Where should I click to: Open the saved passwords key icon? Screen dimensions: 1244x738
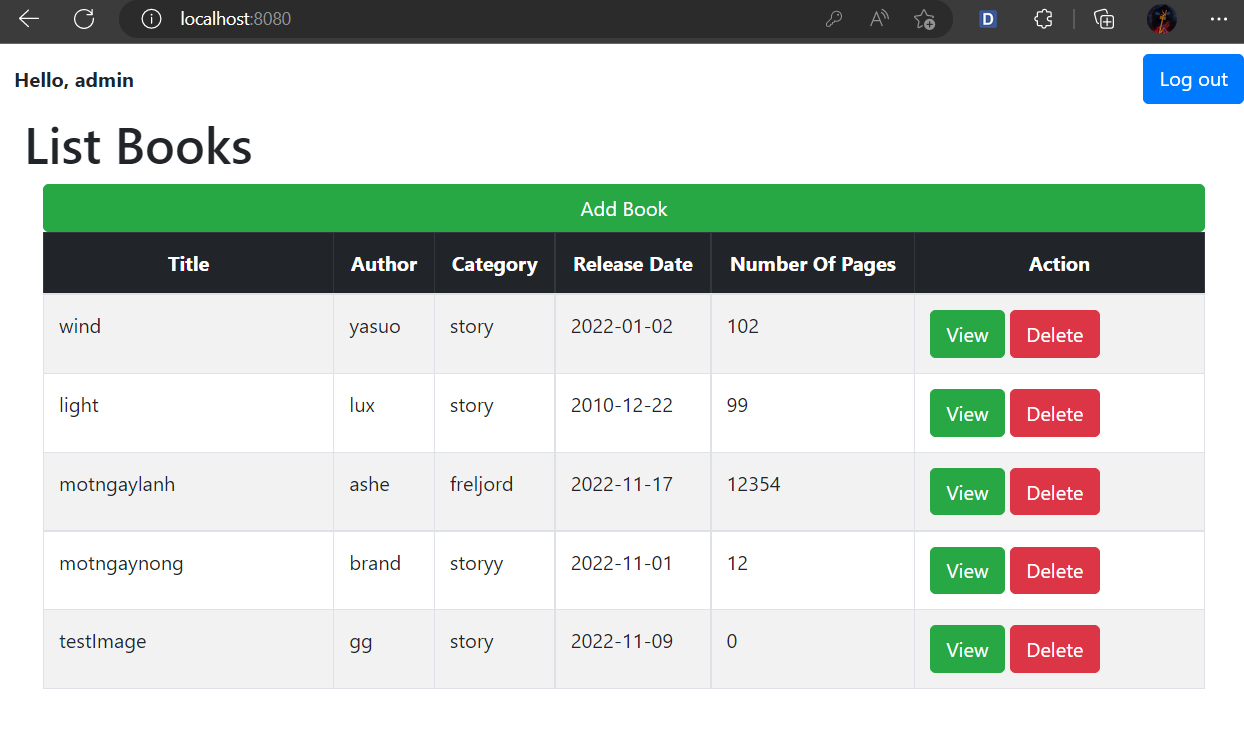834,19
